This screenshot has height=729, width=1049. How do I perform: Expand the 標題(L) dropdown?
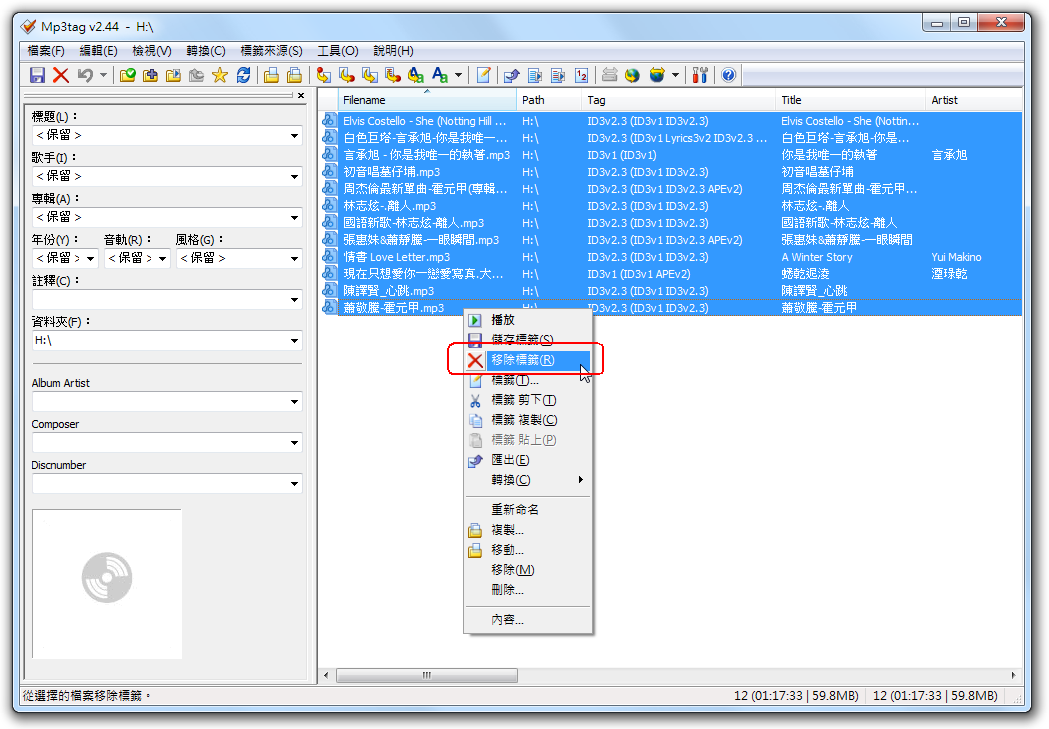(294, 136)
